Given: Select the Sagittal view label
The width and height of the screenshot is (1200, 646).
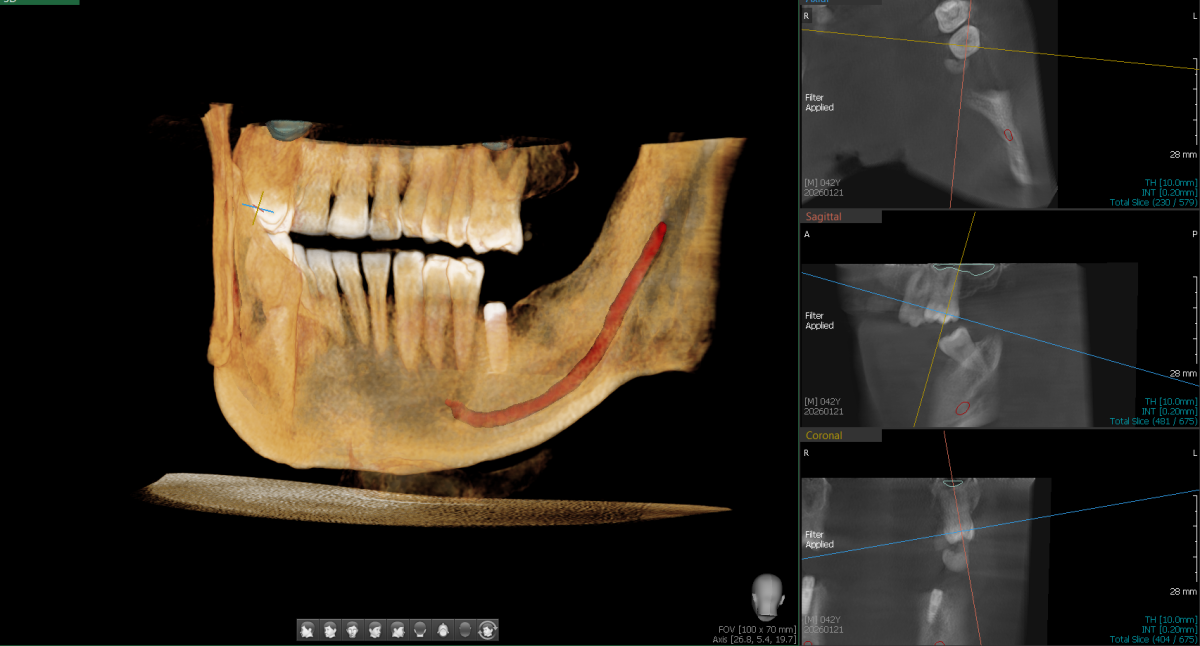Looking at the screenshot, I should coord(825,216).
